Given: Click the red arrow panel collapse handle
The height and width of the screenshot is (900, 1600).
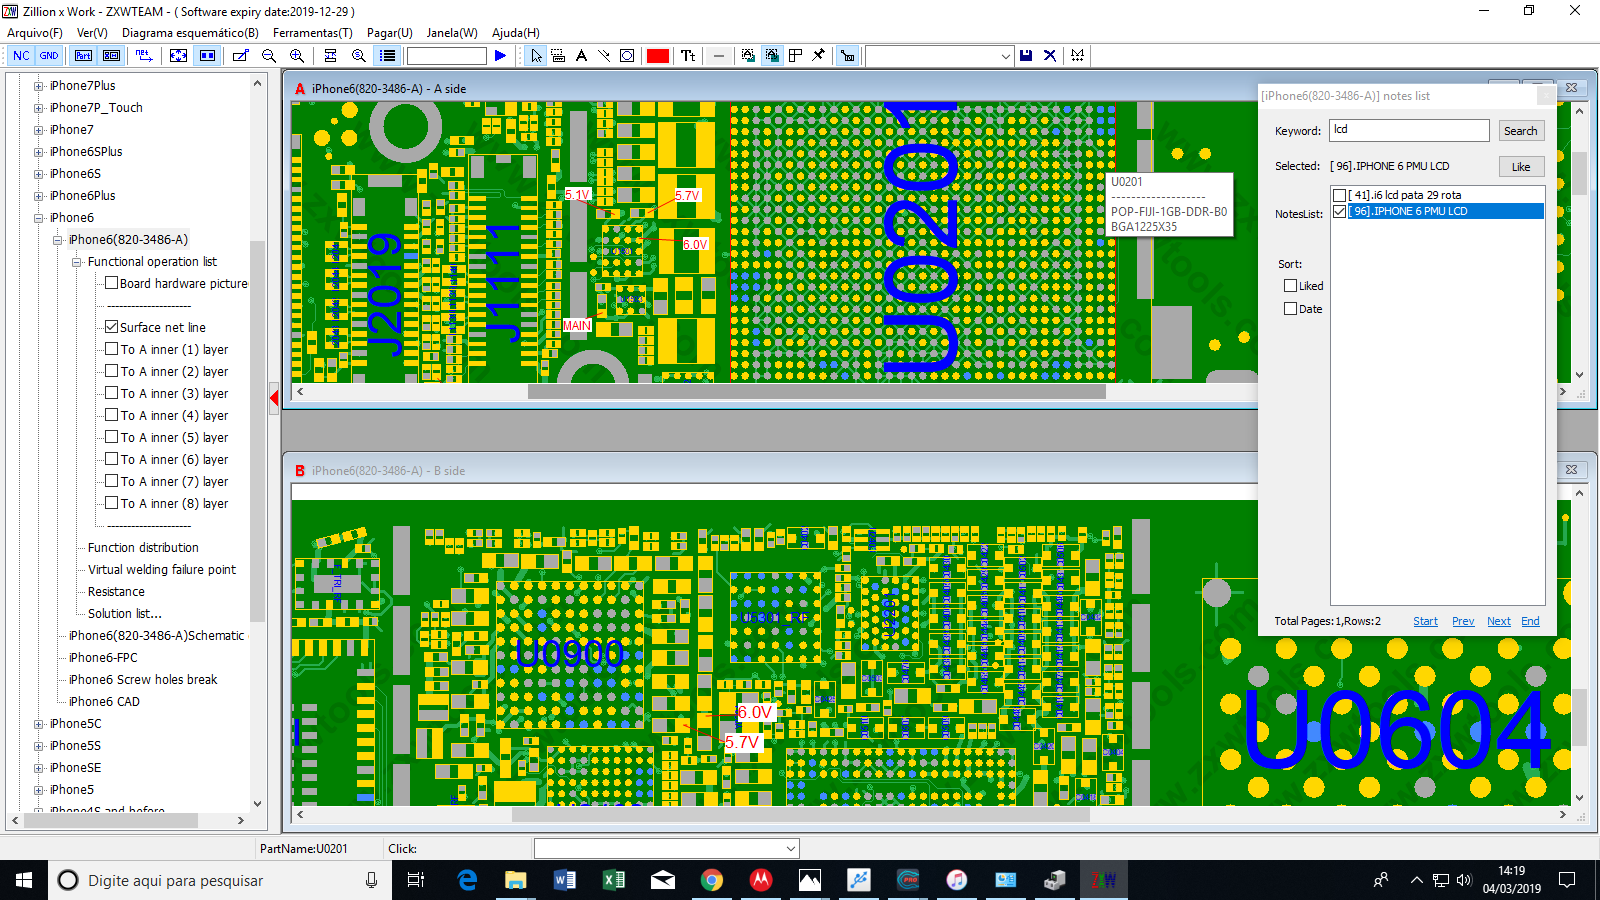Looking at the screenshot, I should click(x=274, y=399).
